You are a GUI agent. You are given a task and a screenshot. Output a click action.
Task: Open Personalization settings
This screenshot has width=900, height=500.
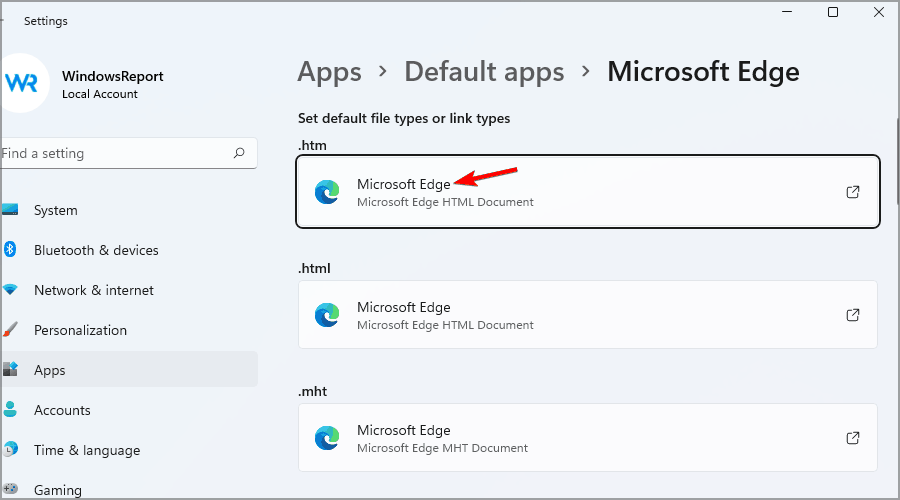(x=80, y=330)
